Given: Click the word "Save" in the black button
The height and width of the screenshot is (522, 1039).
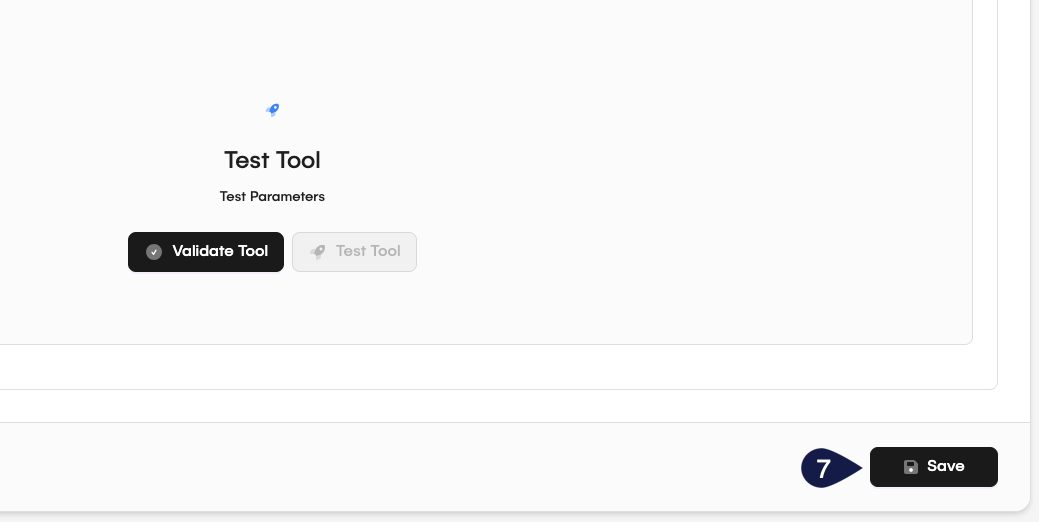Looking at the screenshot, I should pyautogui.click(x=945, y=467).
